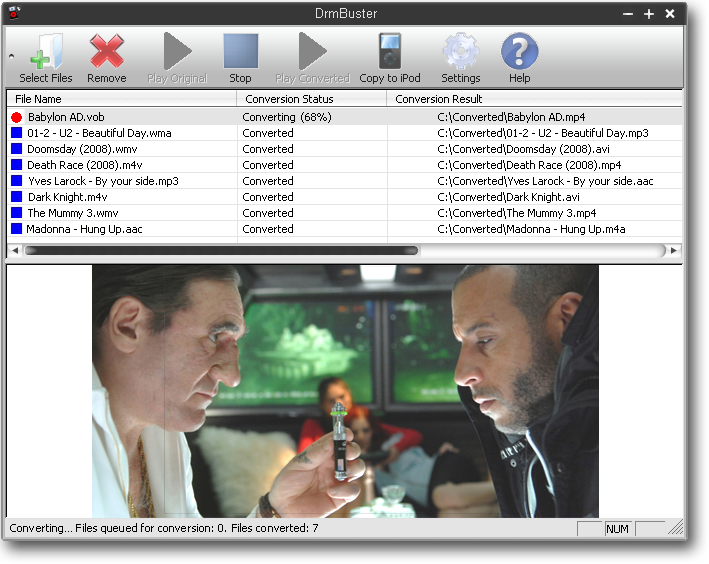The image size is (709, 564).
Task: Click blue square beside Death Race (2008).m4v
Action: pos(17,165)
